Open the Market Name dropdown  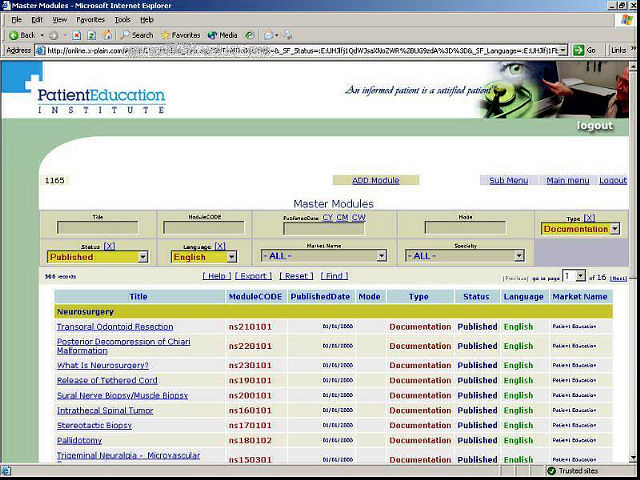(x=323, y=256)
